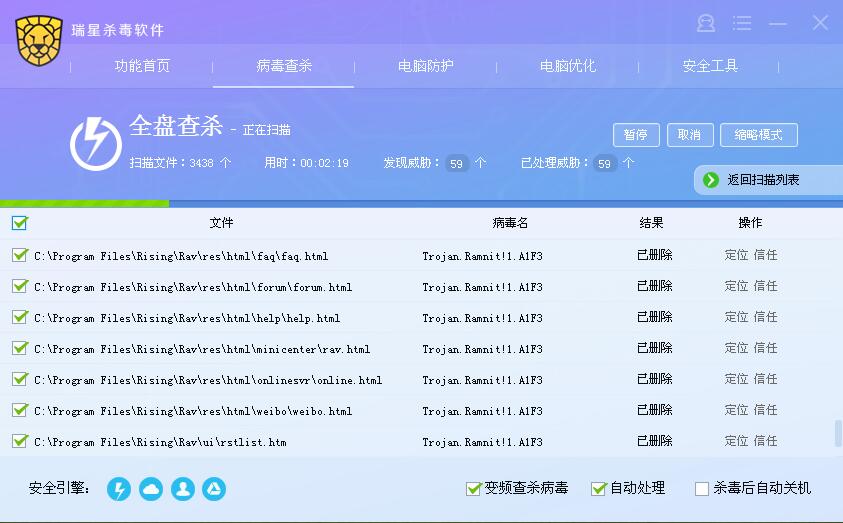Screen dimensions: 843x523
Task: Open the customer service headset icon
Action: pos(705,23)
